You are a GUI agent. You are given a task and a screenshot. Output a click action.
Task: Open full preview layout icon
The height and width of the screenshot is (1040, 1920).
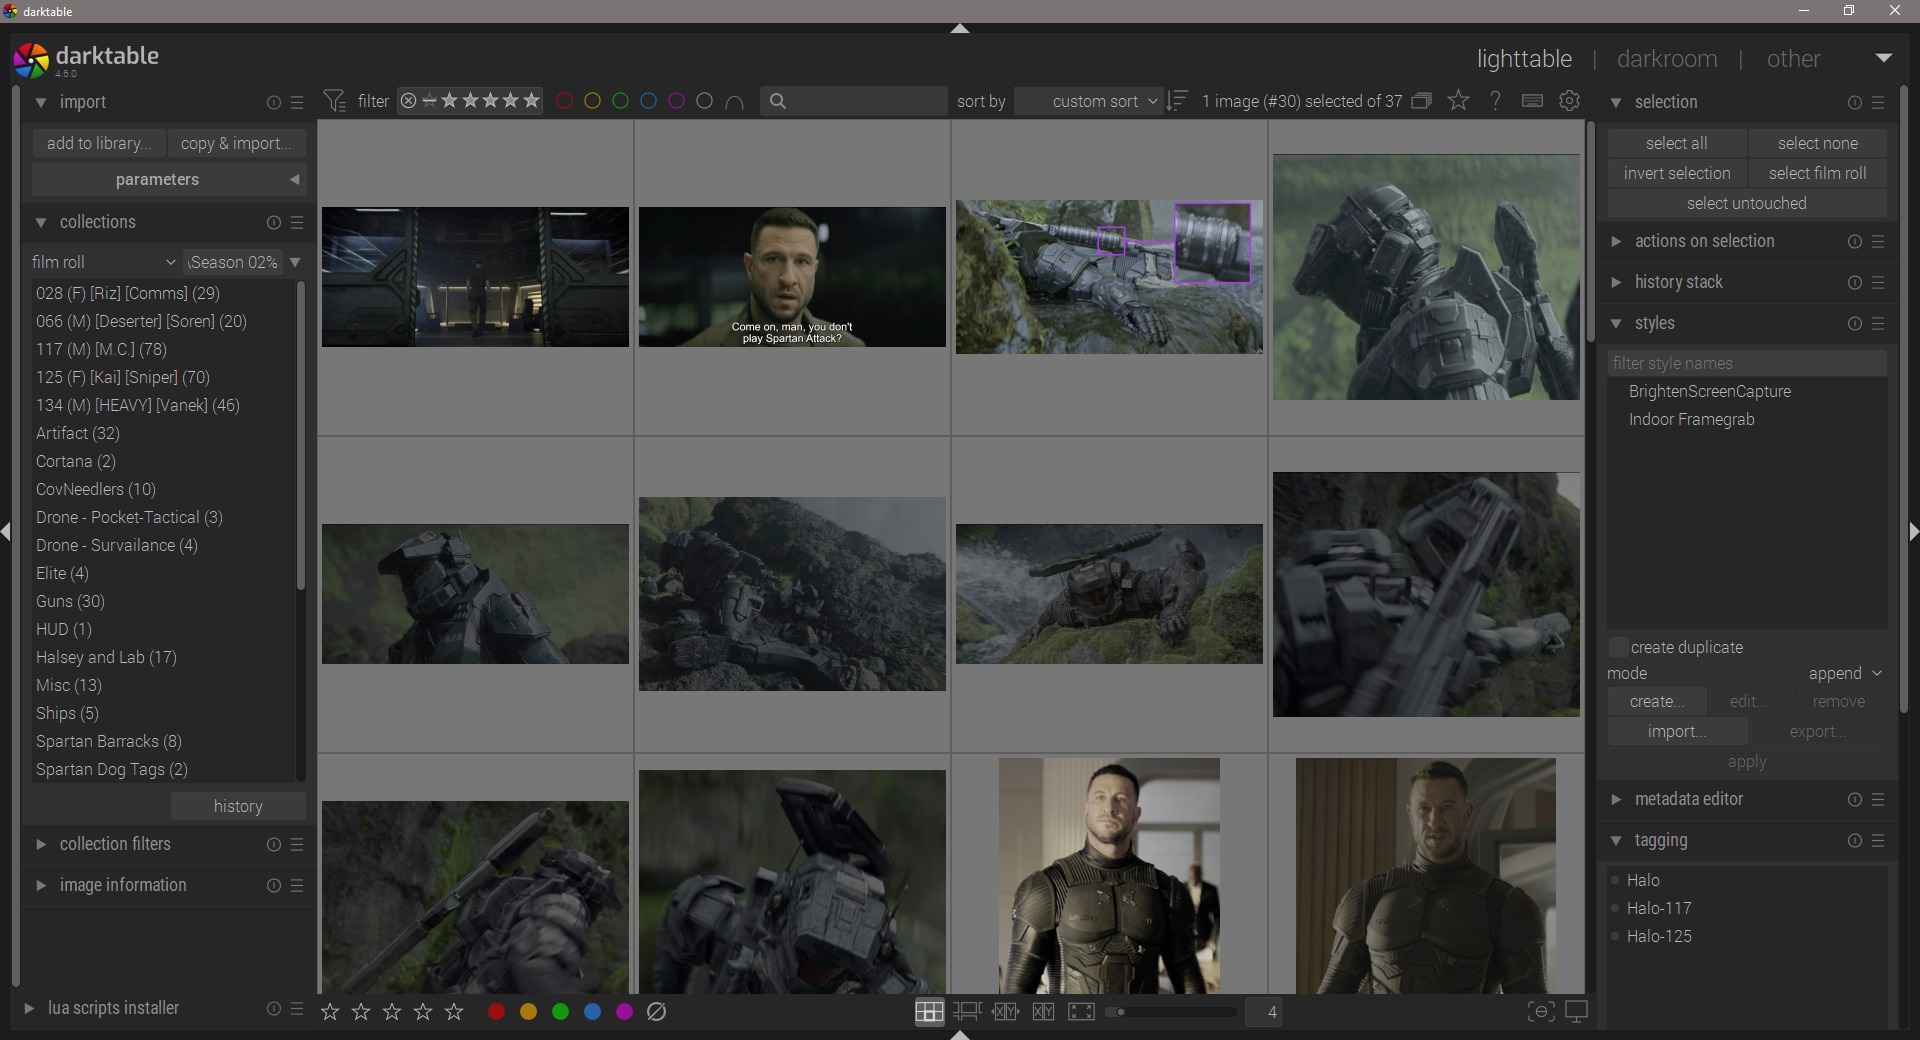tap(1081, 1012)
